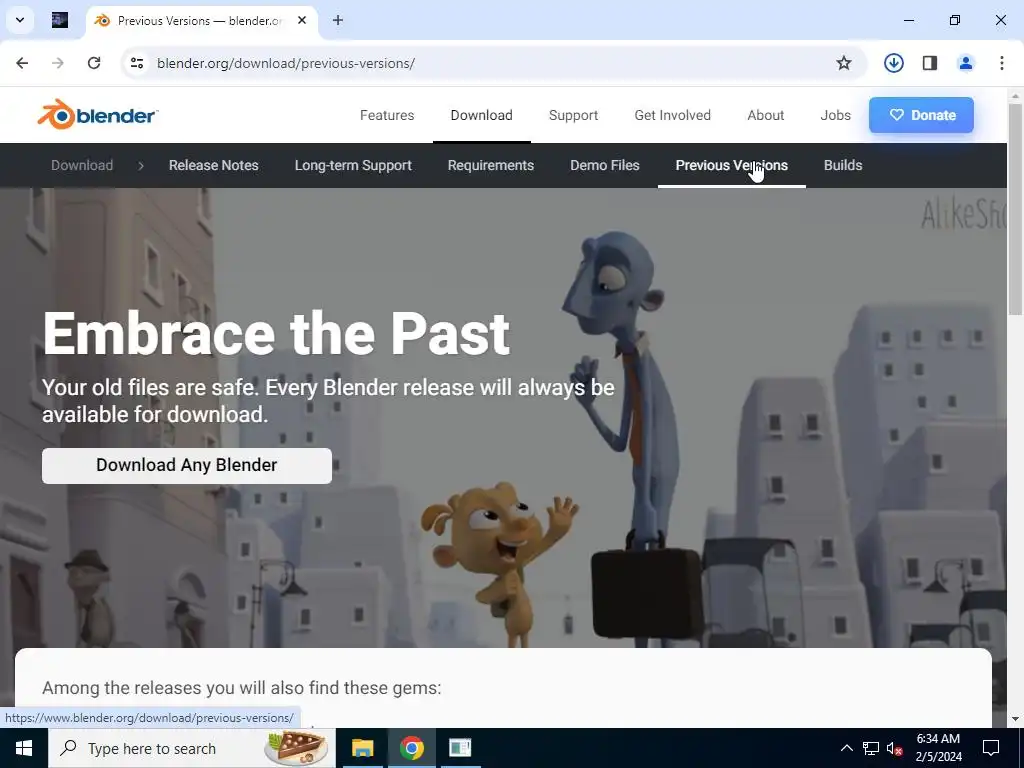Viewport: 1024px width, 768px height.
Task: Click the taskbar search box
Action: coord(192,748)
